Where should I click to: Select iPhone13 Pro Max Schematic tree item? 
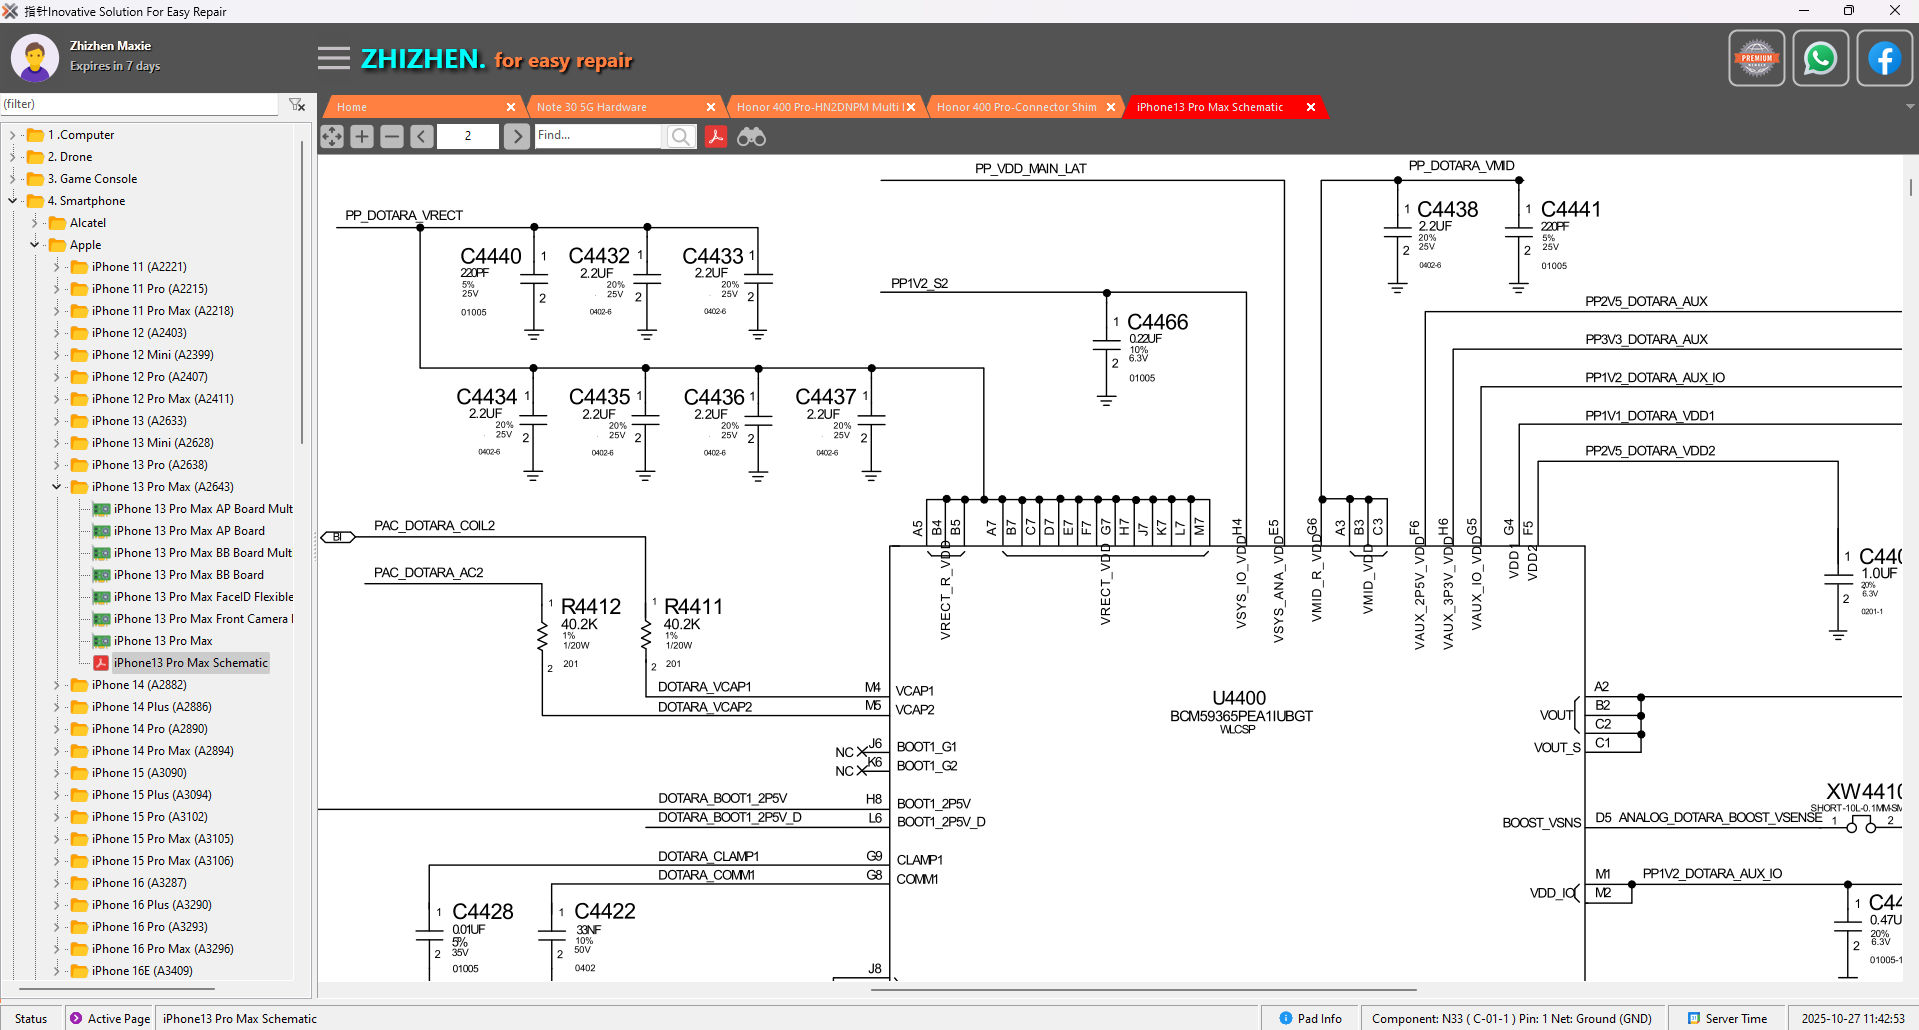[190, 663]
